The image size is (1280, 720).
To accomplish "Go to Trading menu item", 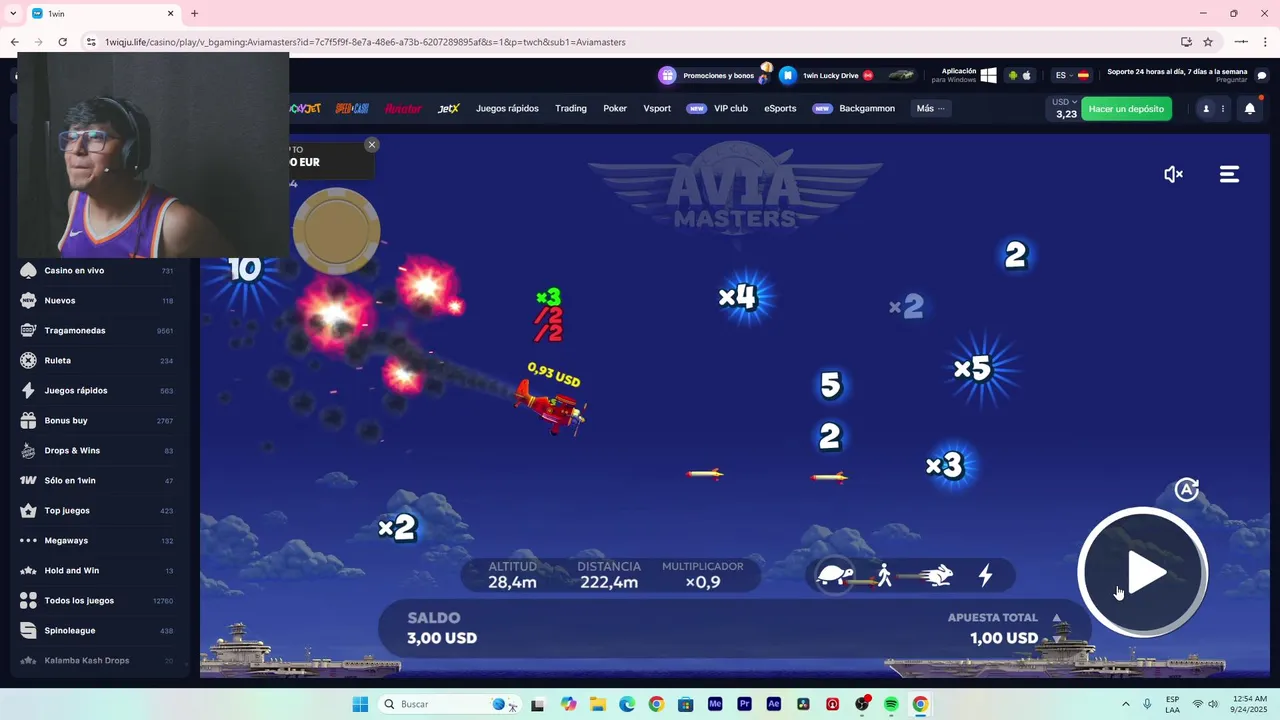I will coord(571,108).
